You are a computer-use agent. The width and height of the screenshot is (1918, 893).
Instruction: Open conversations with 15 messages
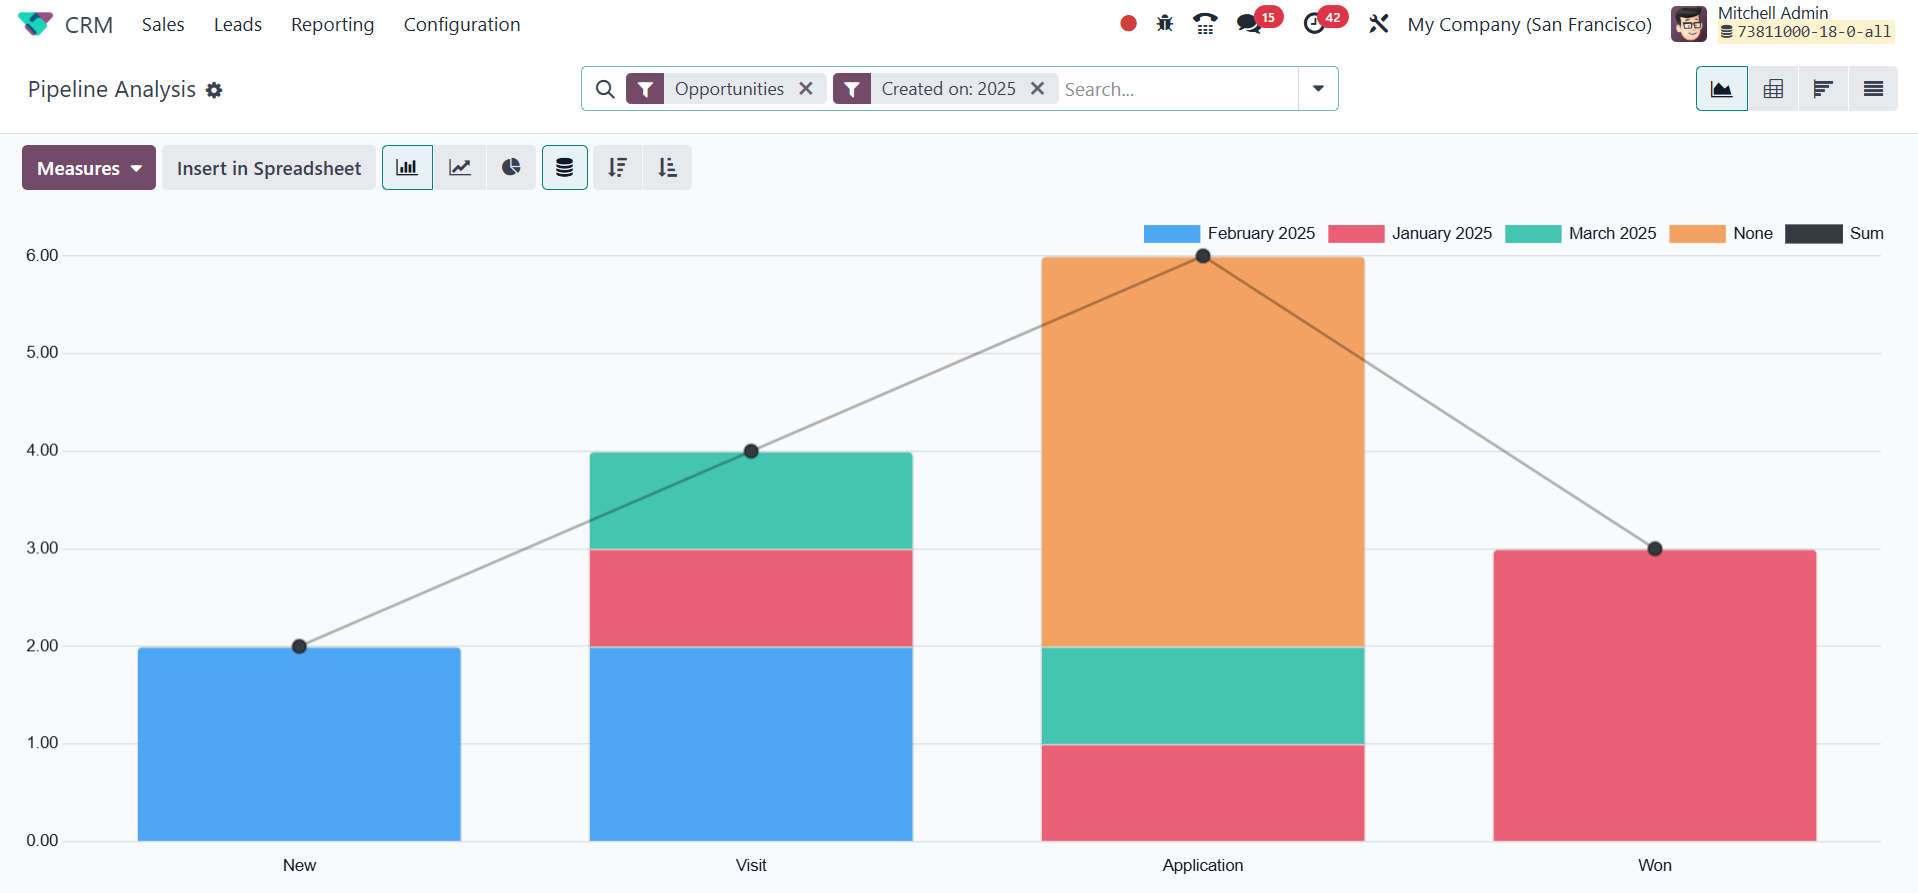[1258, 22]
